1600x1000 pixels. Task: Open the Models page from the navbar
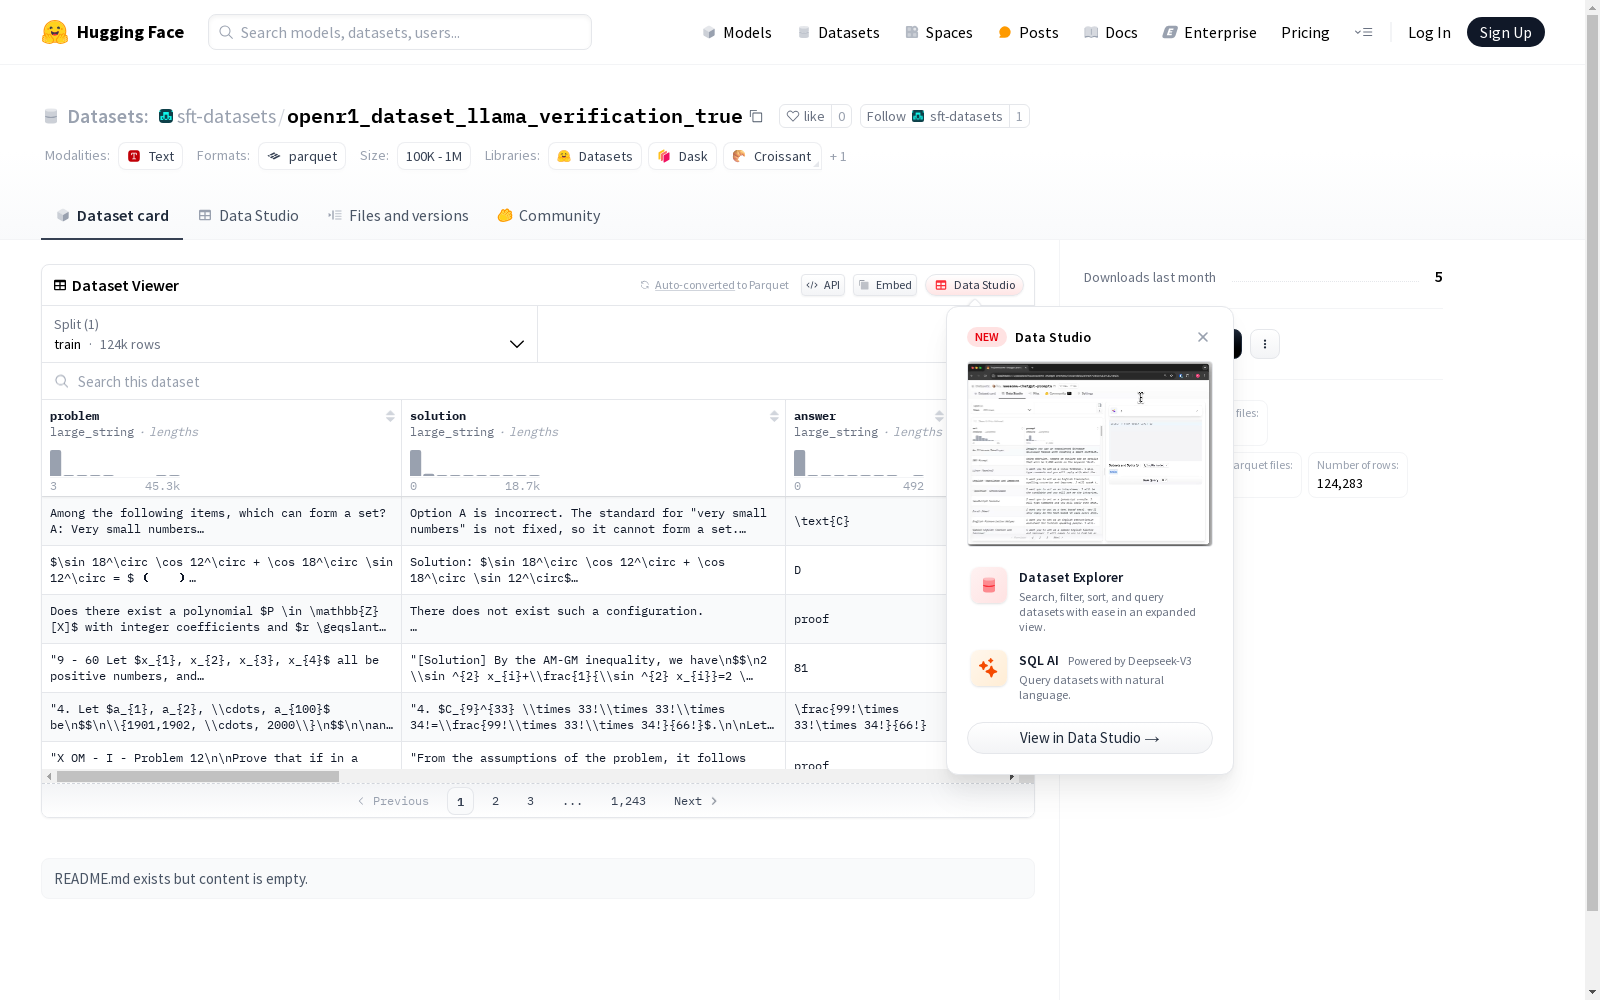(737, 32)
